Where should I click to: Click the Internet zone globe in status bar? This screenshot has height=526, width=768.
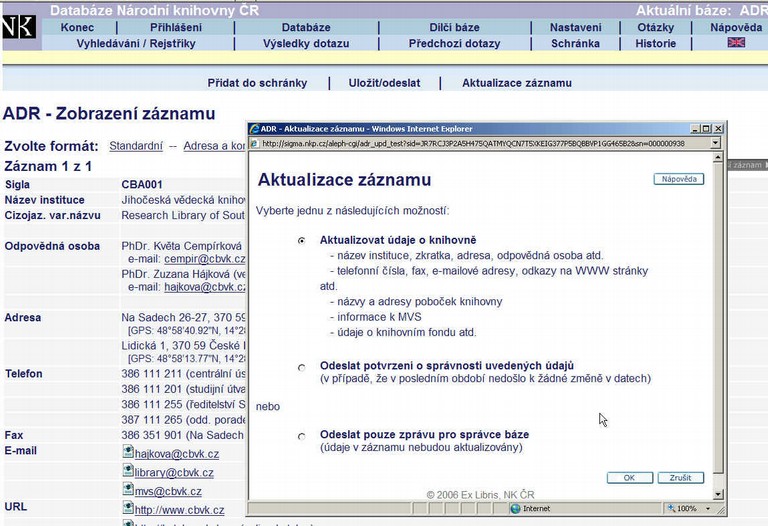tap(515, 508)
